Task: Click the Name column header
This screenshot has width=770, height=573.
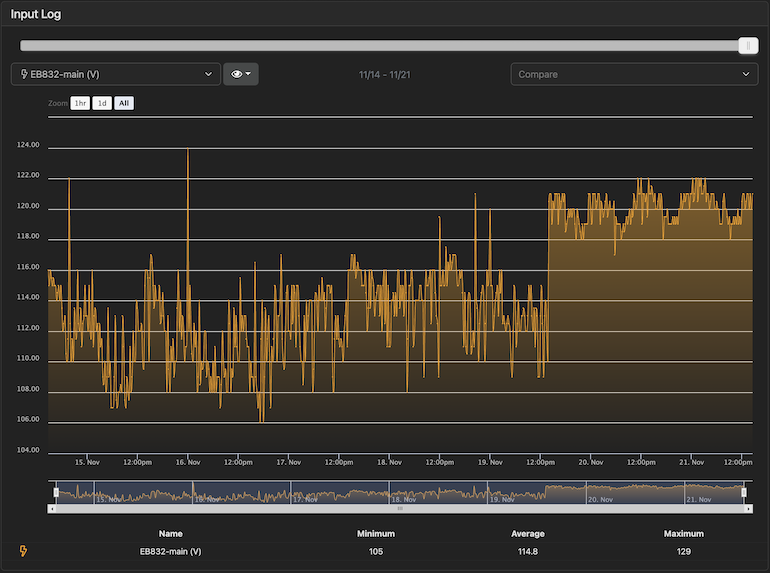Action: click(x=170, y=534)
